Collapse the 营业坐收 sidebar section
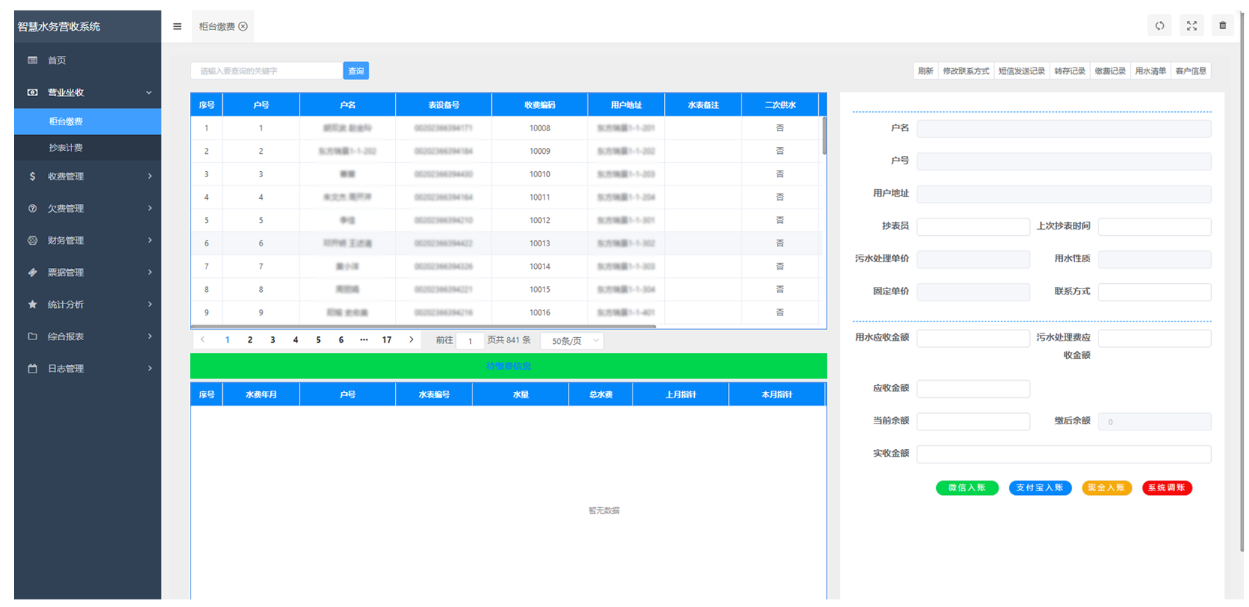 (x=87, y=93)
